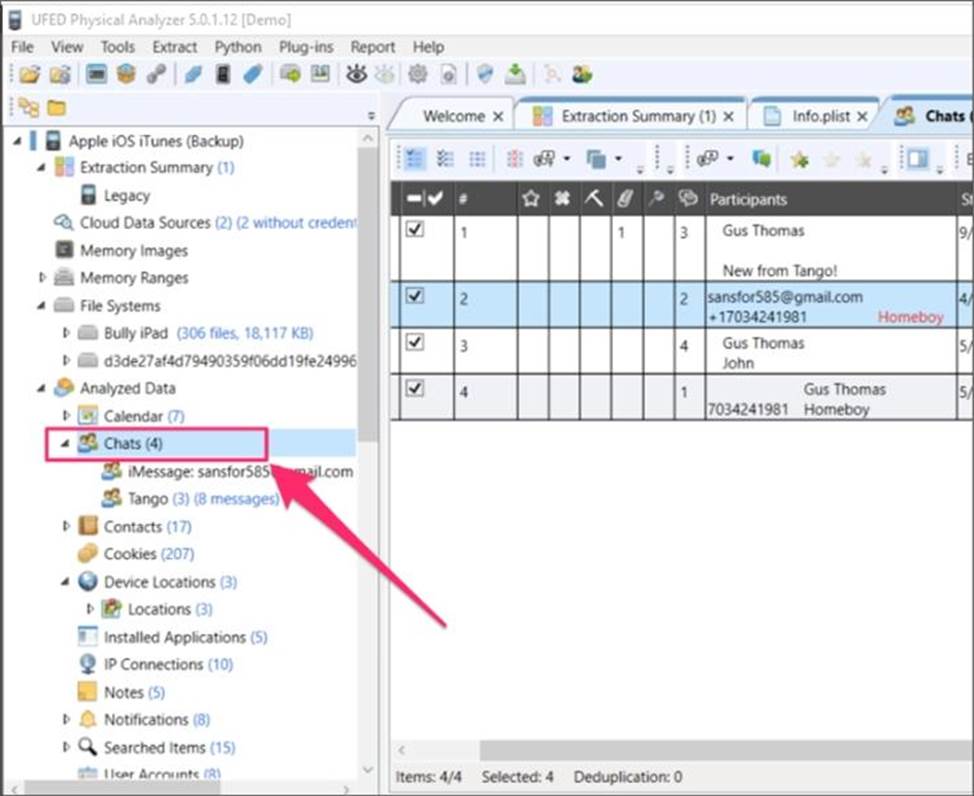Viewport: 974px width, 796px height.
Task: Click the blue shield icon in toolbar
Action: (485, 74)
